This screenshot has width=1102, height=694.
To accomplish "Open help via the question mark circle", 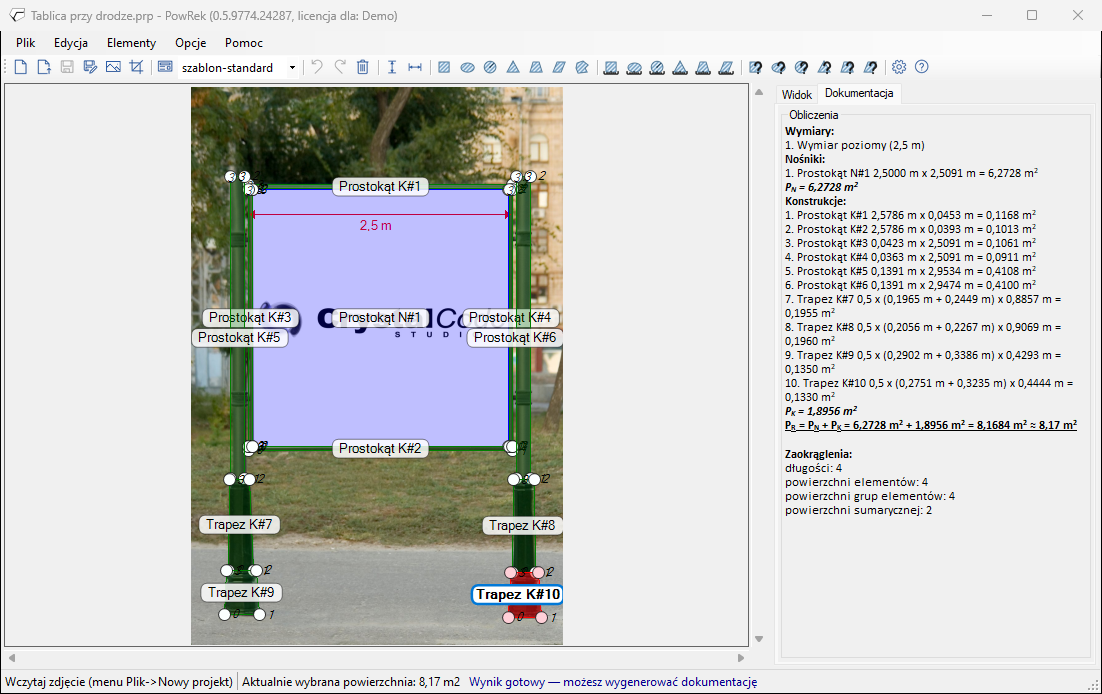I will tap(922, 68).
